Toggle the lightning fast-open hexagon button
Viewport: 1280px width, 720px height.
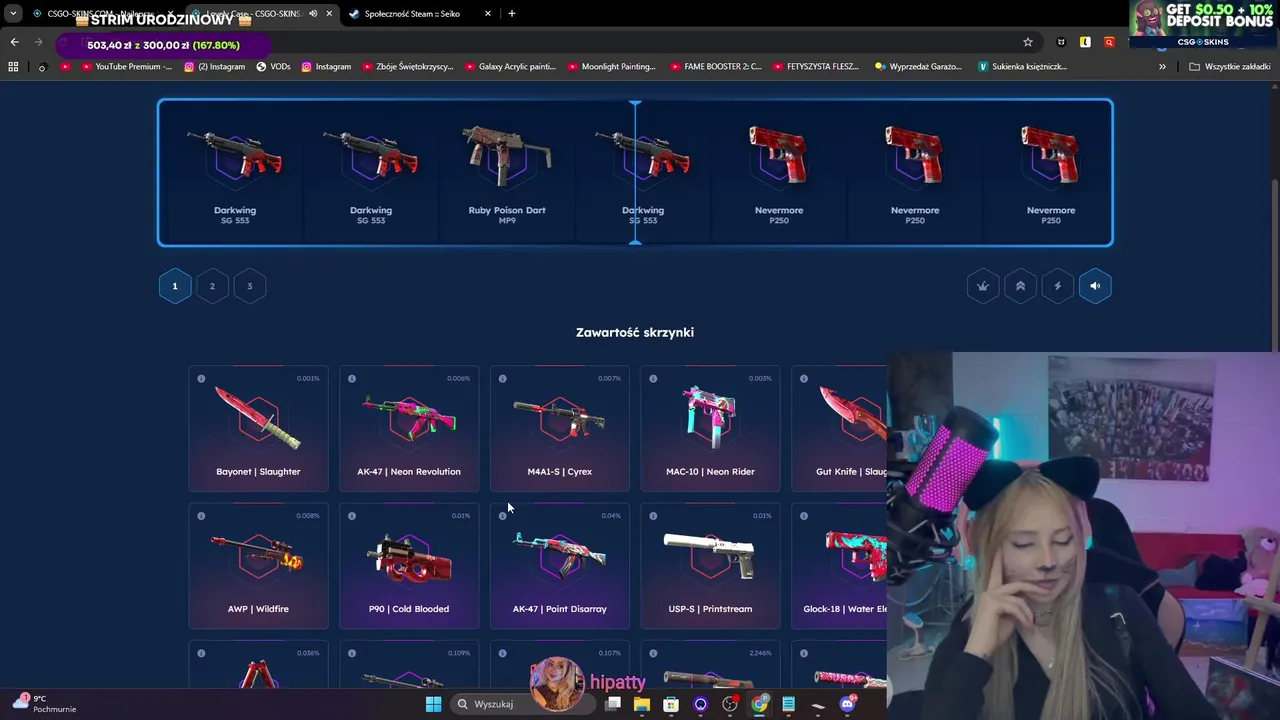click(1058, 286)
